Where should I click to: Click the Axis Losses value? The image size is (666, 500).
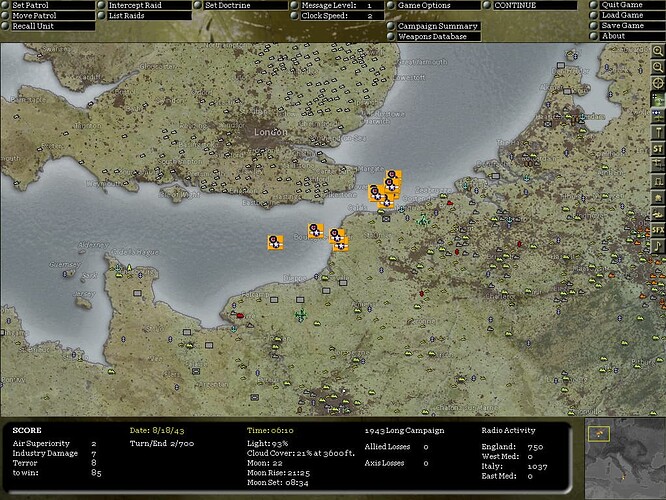pyautogui.click(x=426, y=463)
